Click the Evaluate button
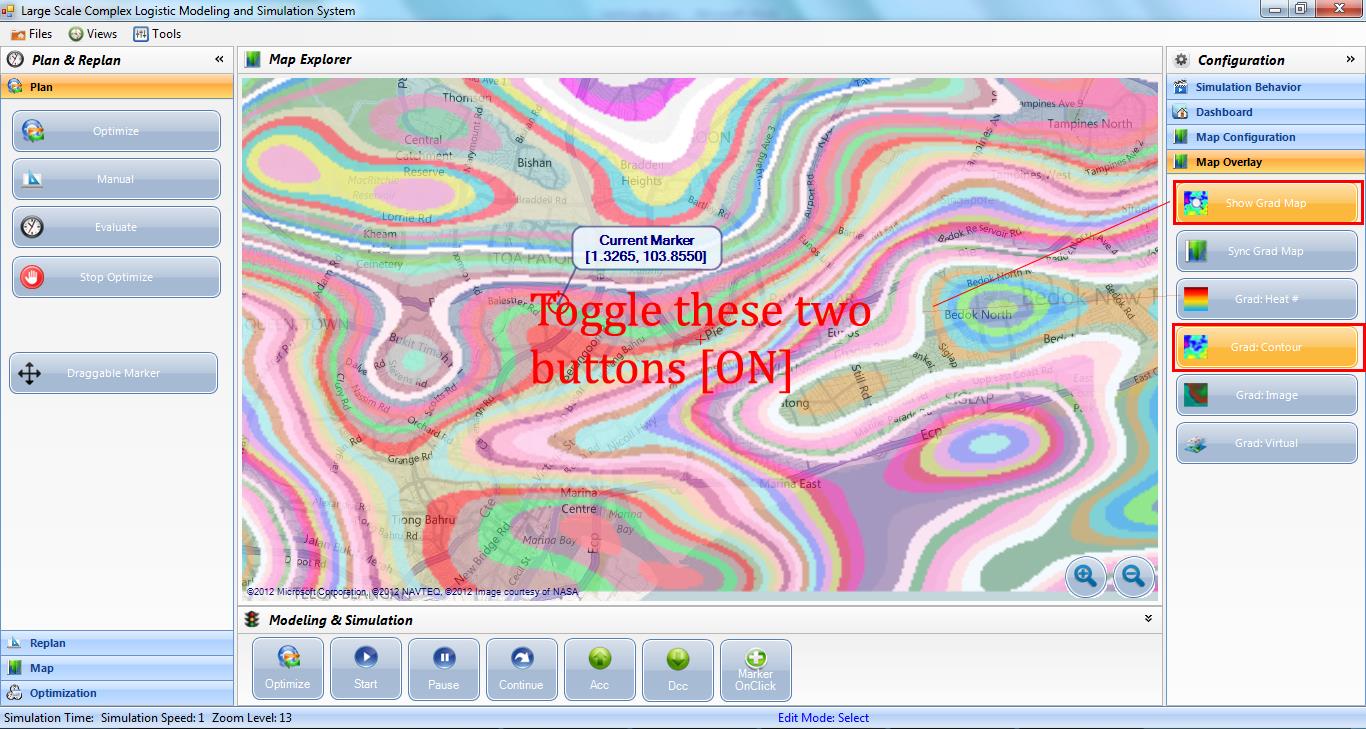Screen dimensions: 1366x729 click(x=116, y=227)
